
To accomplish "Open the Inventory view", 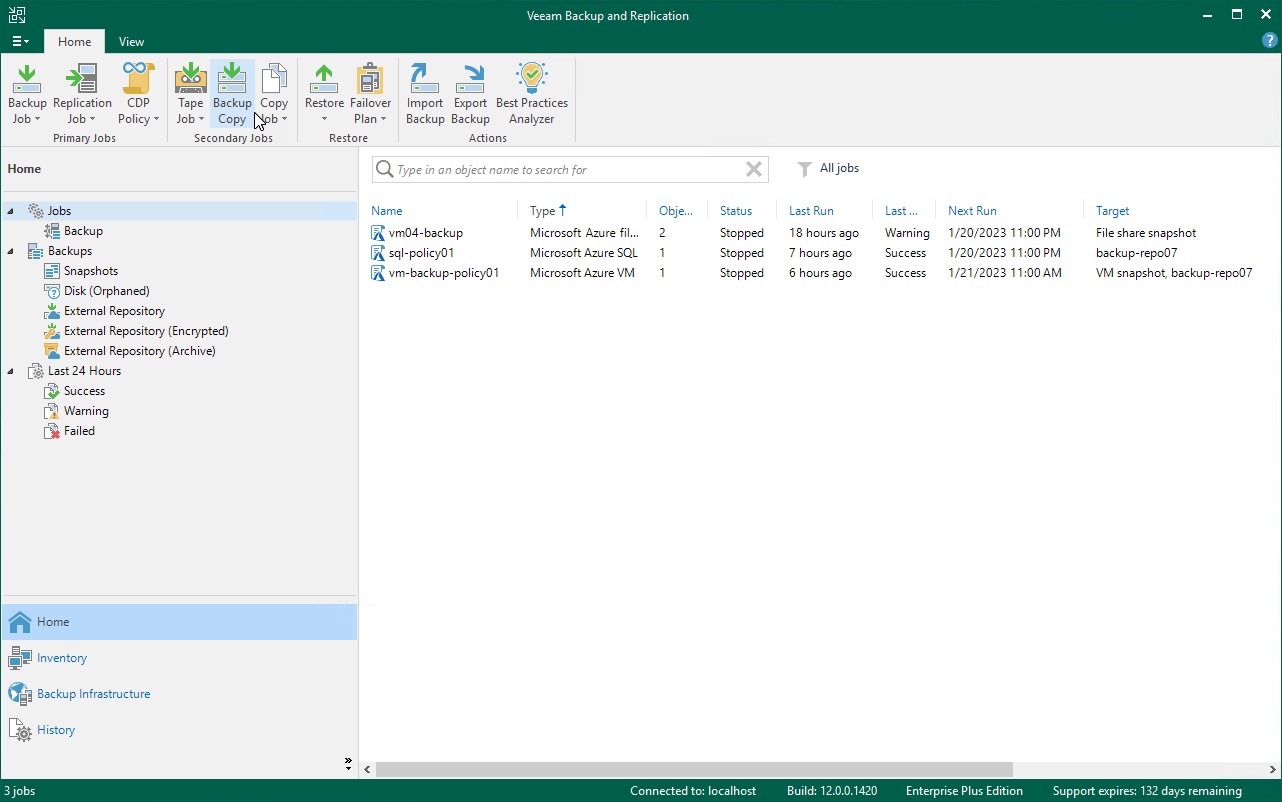I will [x=62, y=658].
